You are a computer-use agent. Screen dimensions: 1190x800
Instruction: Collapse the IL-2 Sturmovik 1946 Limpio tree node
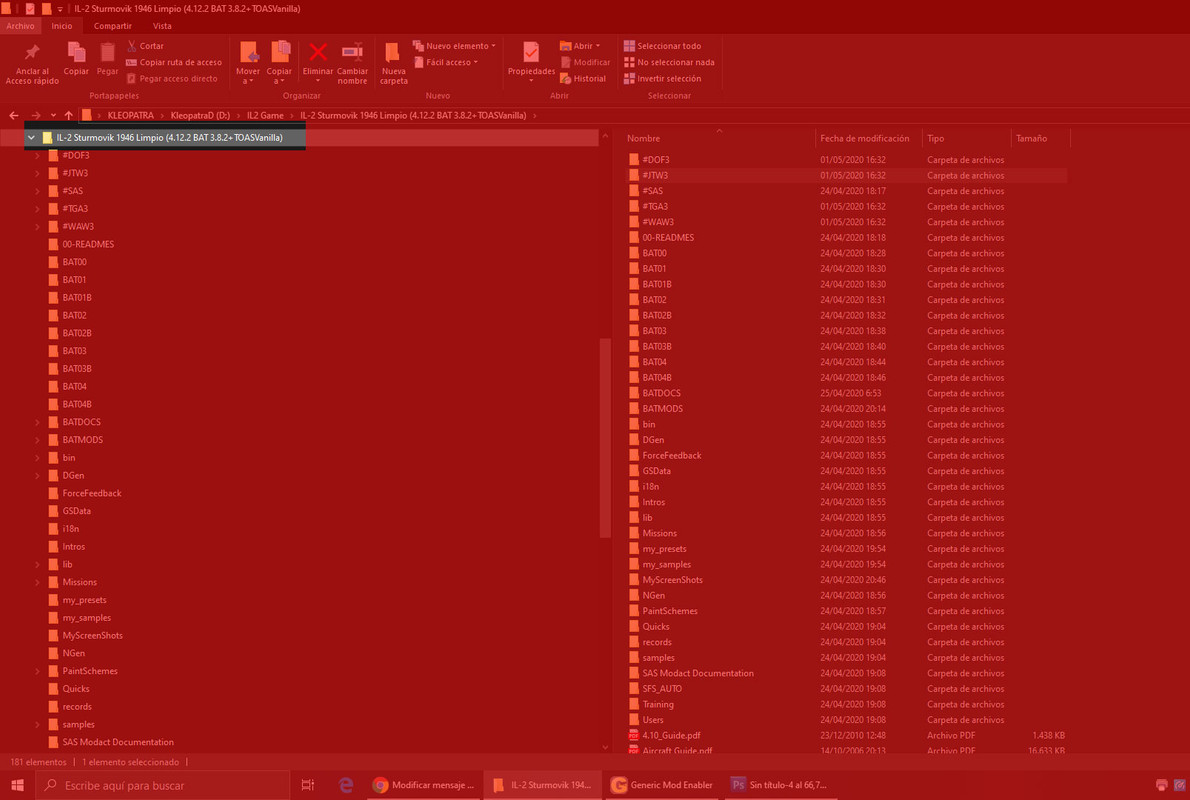(x=31, y=137)
